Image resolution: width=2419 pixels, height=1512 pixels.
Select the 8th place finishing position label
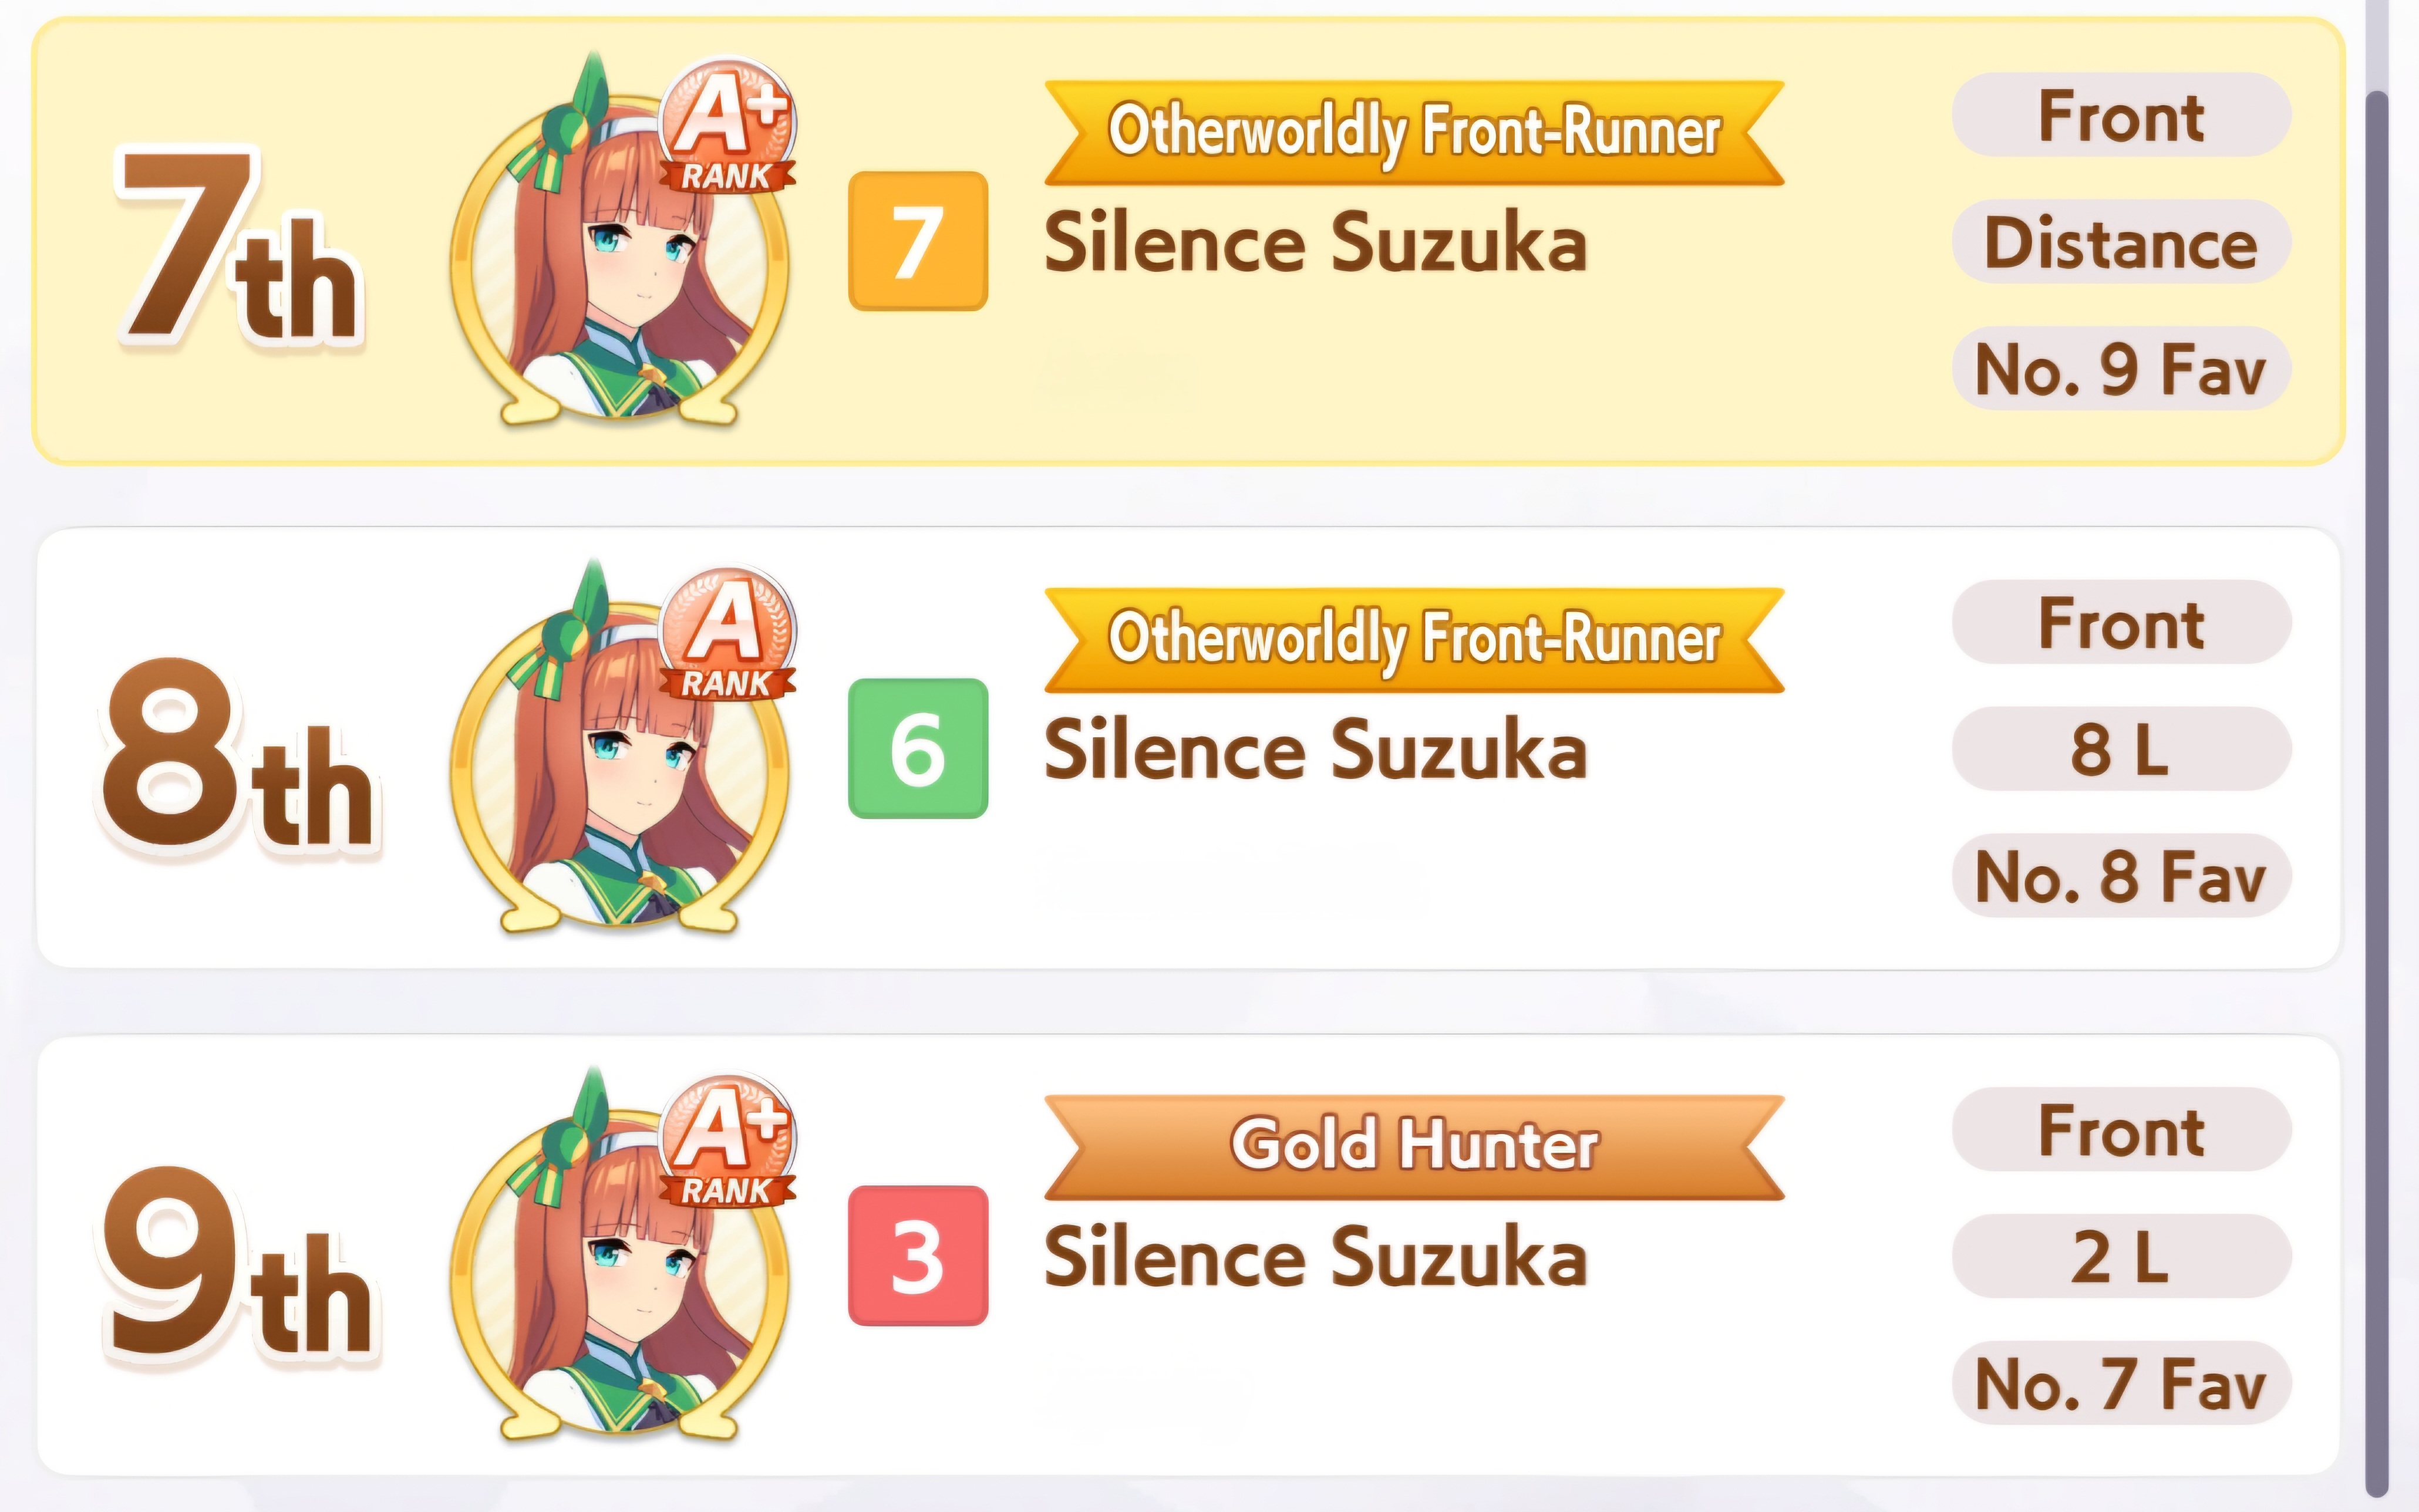(x=238, y=755)
